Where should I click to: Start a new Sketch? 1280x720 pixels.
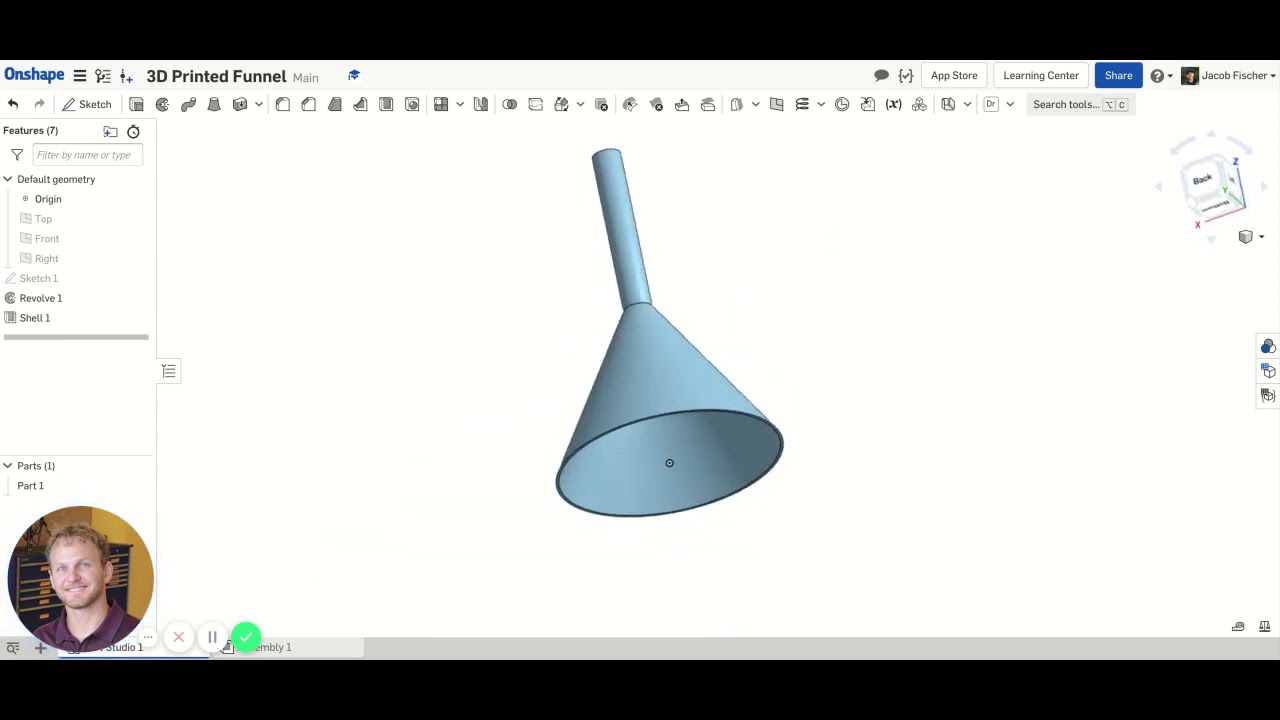[x=86, y=104]
